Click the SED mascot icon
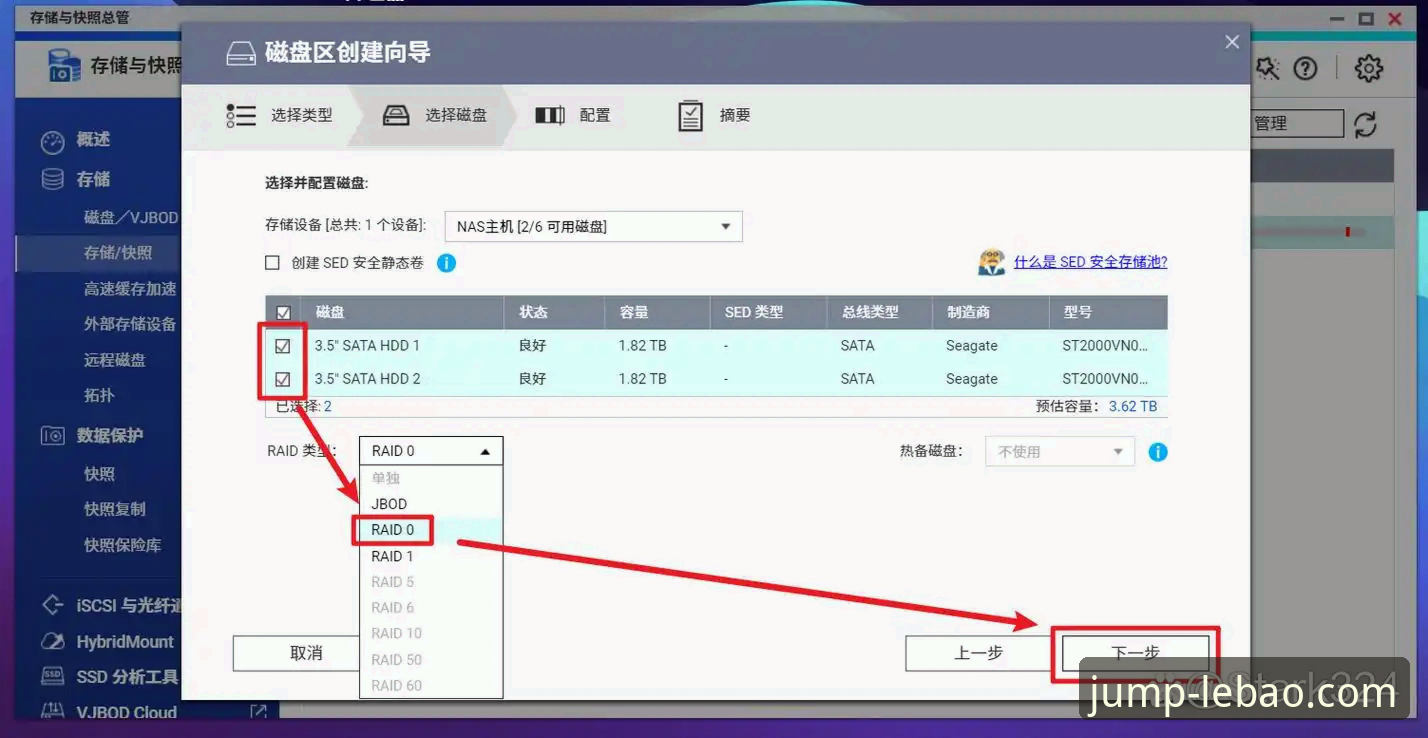1428x738 pixels. (x=991, y=262)
